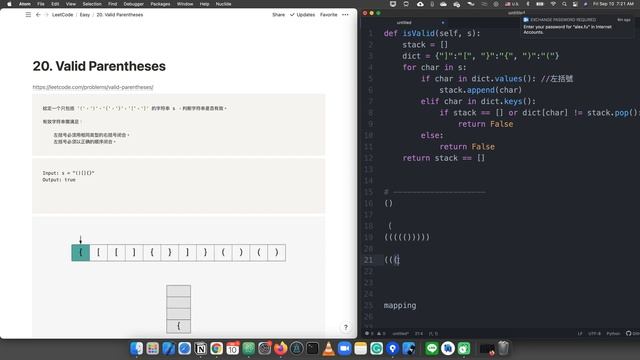This screenshot has width=640, height=360.
Task: Click the Share button in Notion
Action: pyautogui.click(x=278, y=15)
